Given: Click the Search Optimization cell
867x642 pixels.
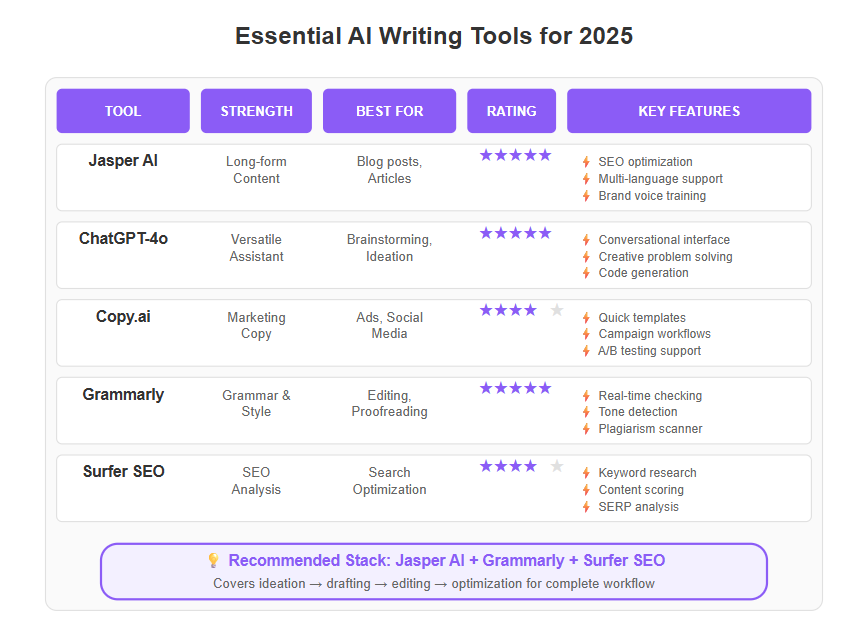Looking at the screenshot, I should tap(389, 481).
